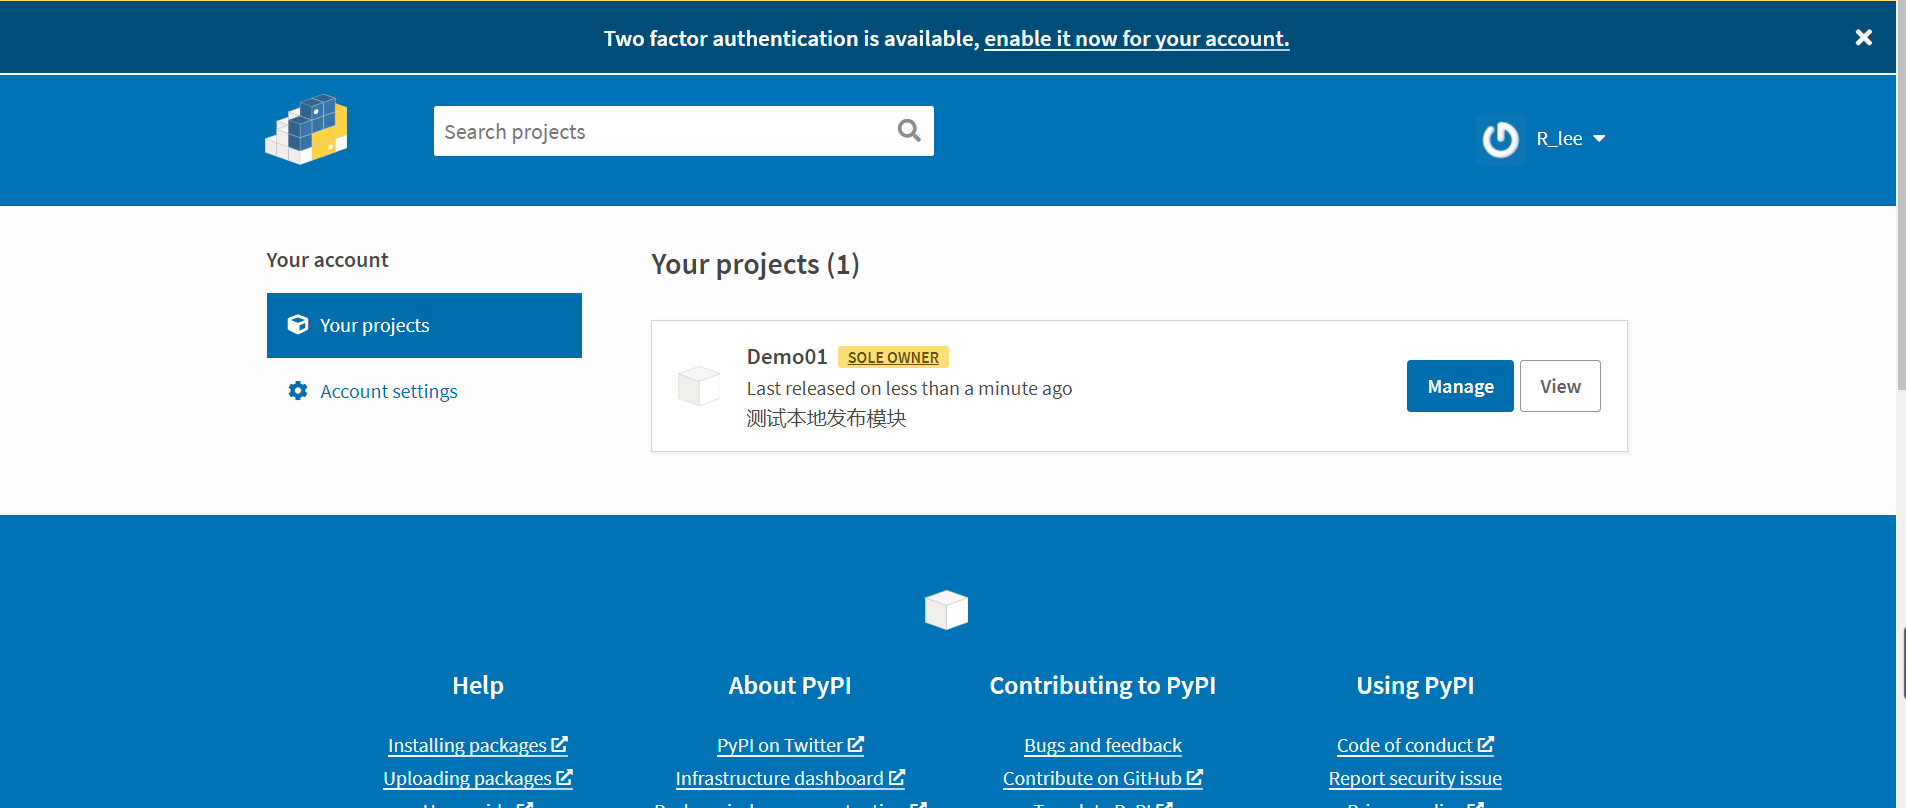Click the 测试本地发布模块 project description
The width and height of the screenshot is (1906, 808).
tap(826, 418)
